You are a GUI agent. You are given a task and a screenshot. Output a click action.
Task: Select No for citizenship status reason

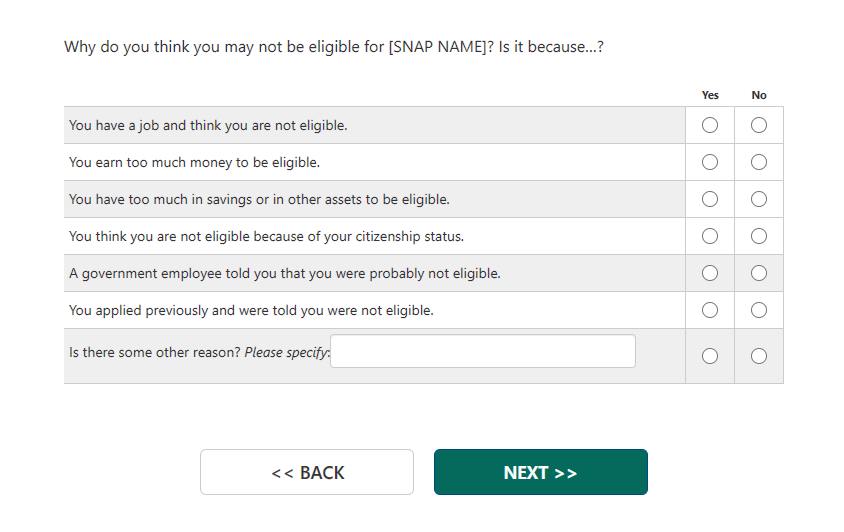[759, 236]
